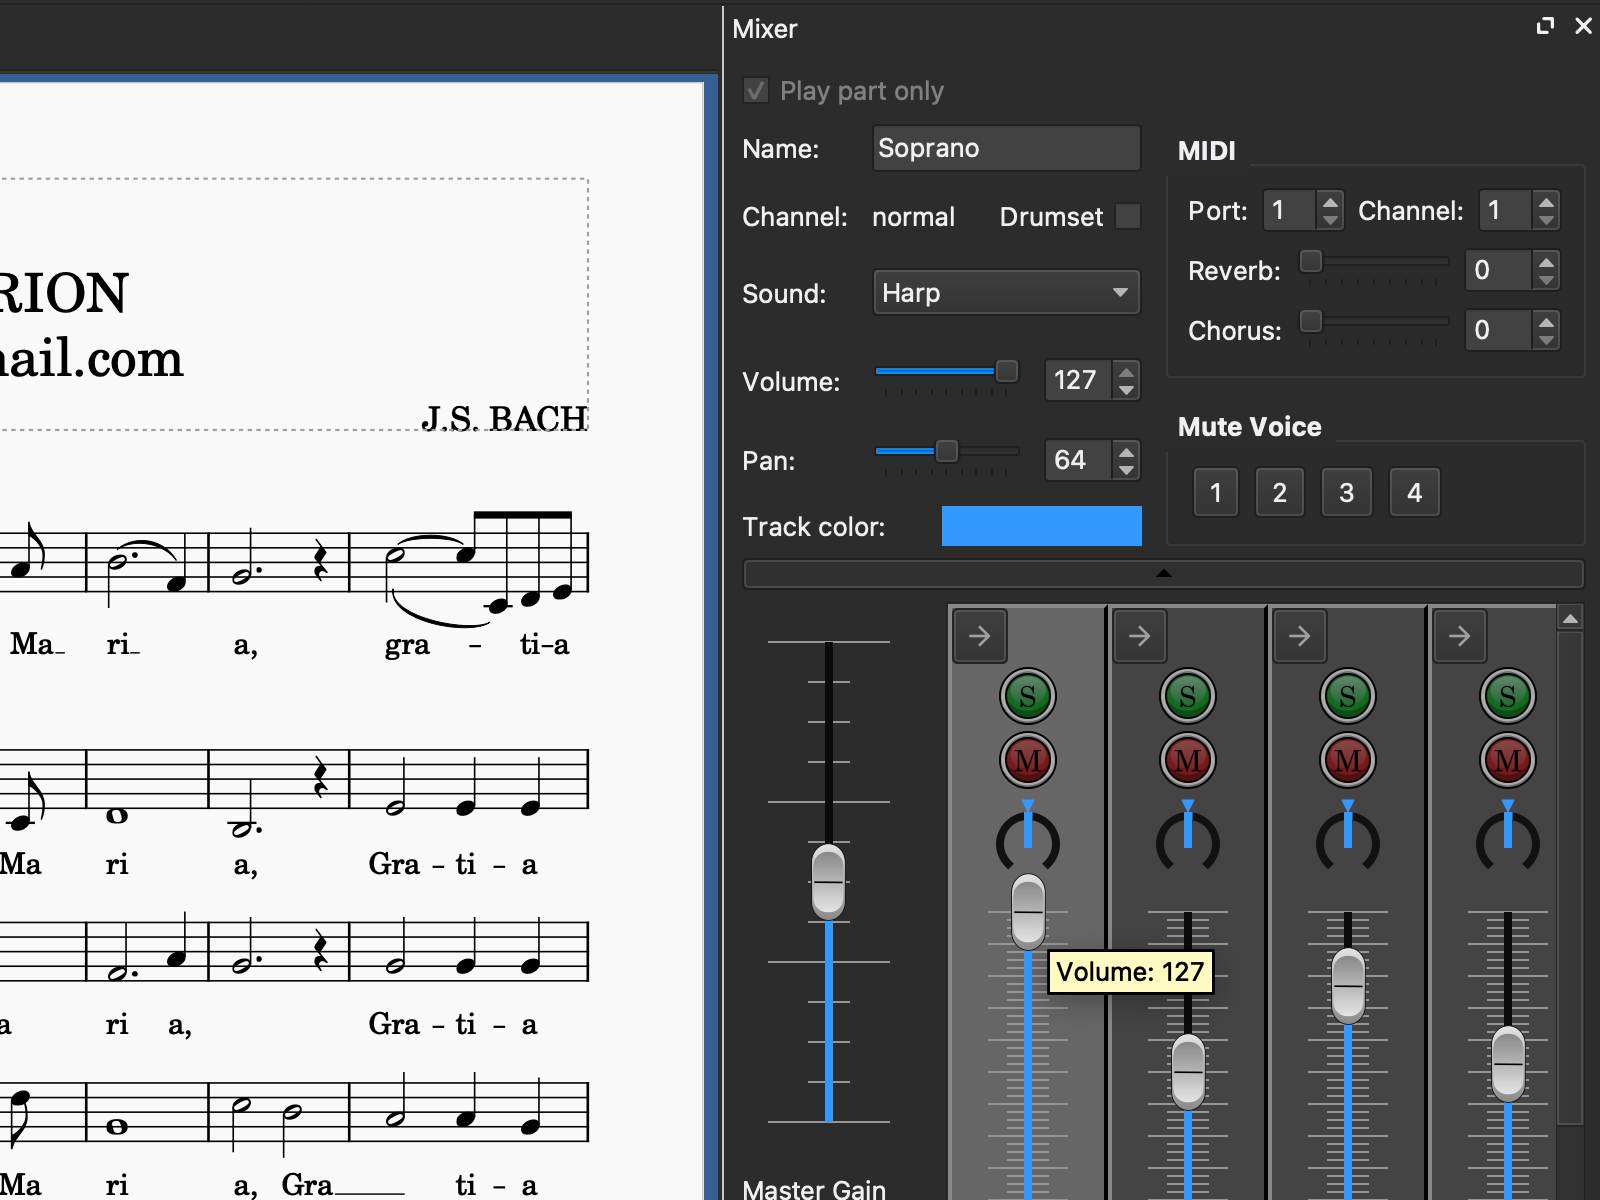Click the Name field containing Soprano
This screenshot has height=1200, width=1600.
point(1006,148)
